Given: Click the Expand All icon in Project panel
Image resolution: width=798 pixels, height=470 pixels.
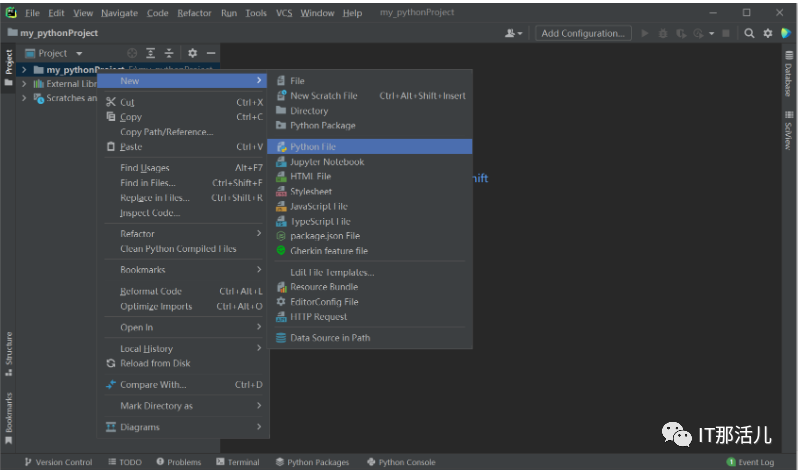Looking at the screenshot, I should (x=150, y=53).
